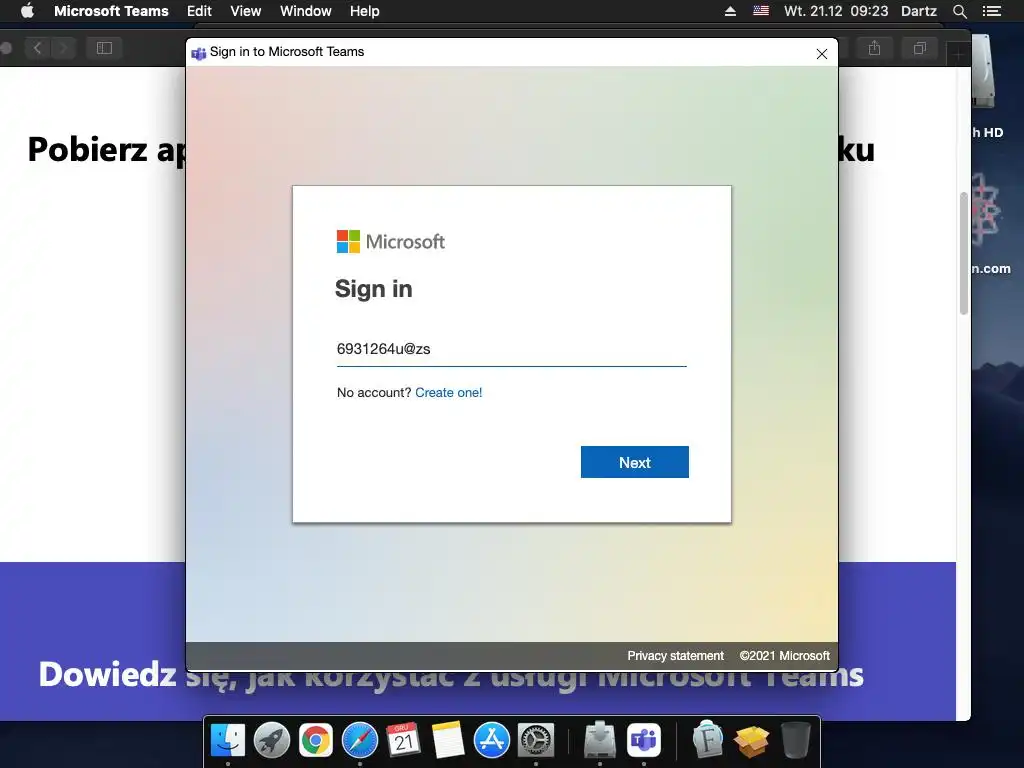
Task: Click the Sign in heading text
Action: tap(374, 289)
